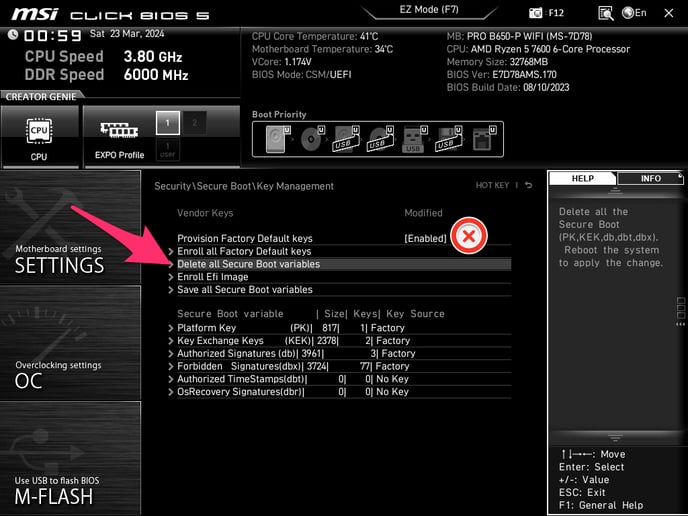Select the USB hard disk boot device
This screenshot has height=516, width=688.
click(x=346, y=139)
